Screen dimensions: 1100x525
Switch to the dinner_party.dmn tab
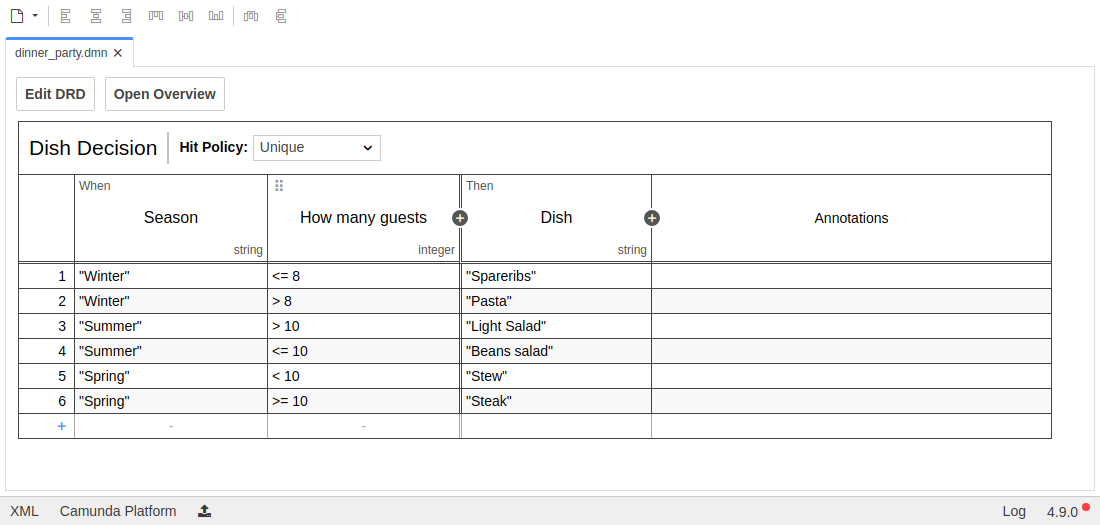(x=62, y=53)
